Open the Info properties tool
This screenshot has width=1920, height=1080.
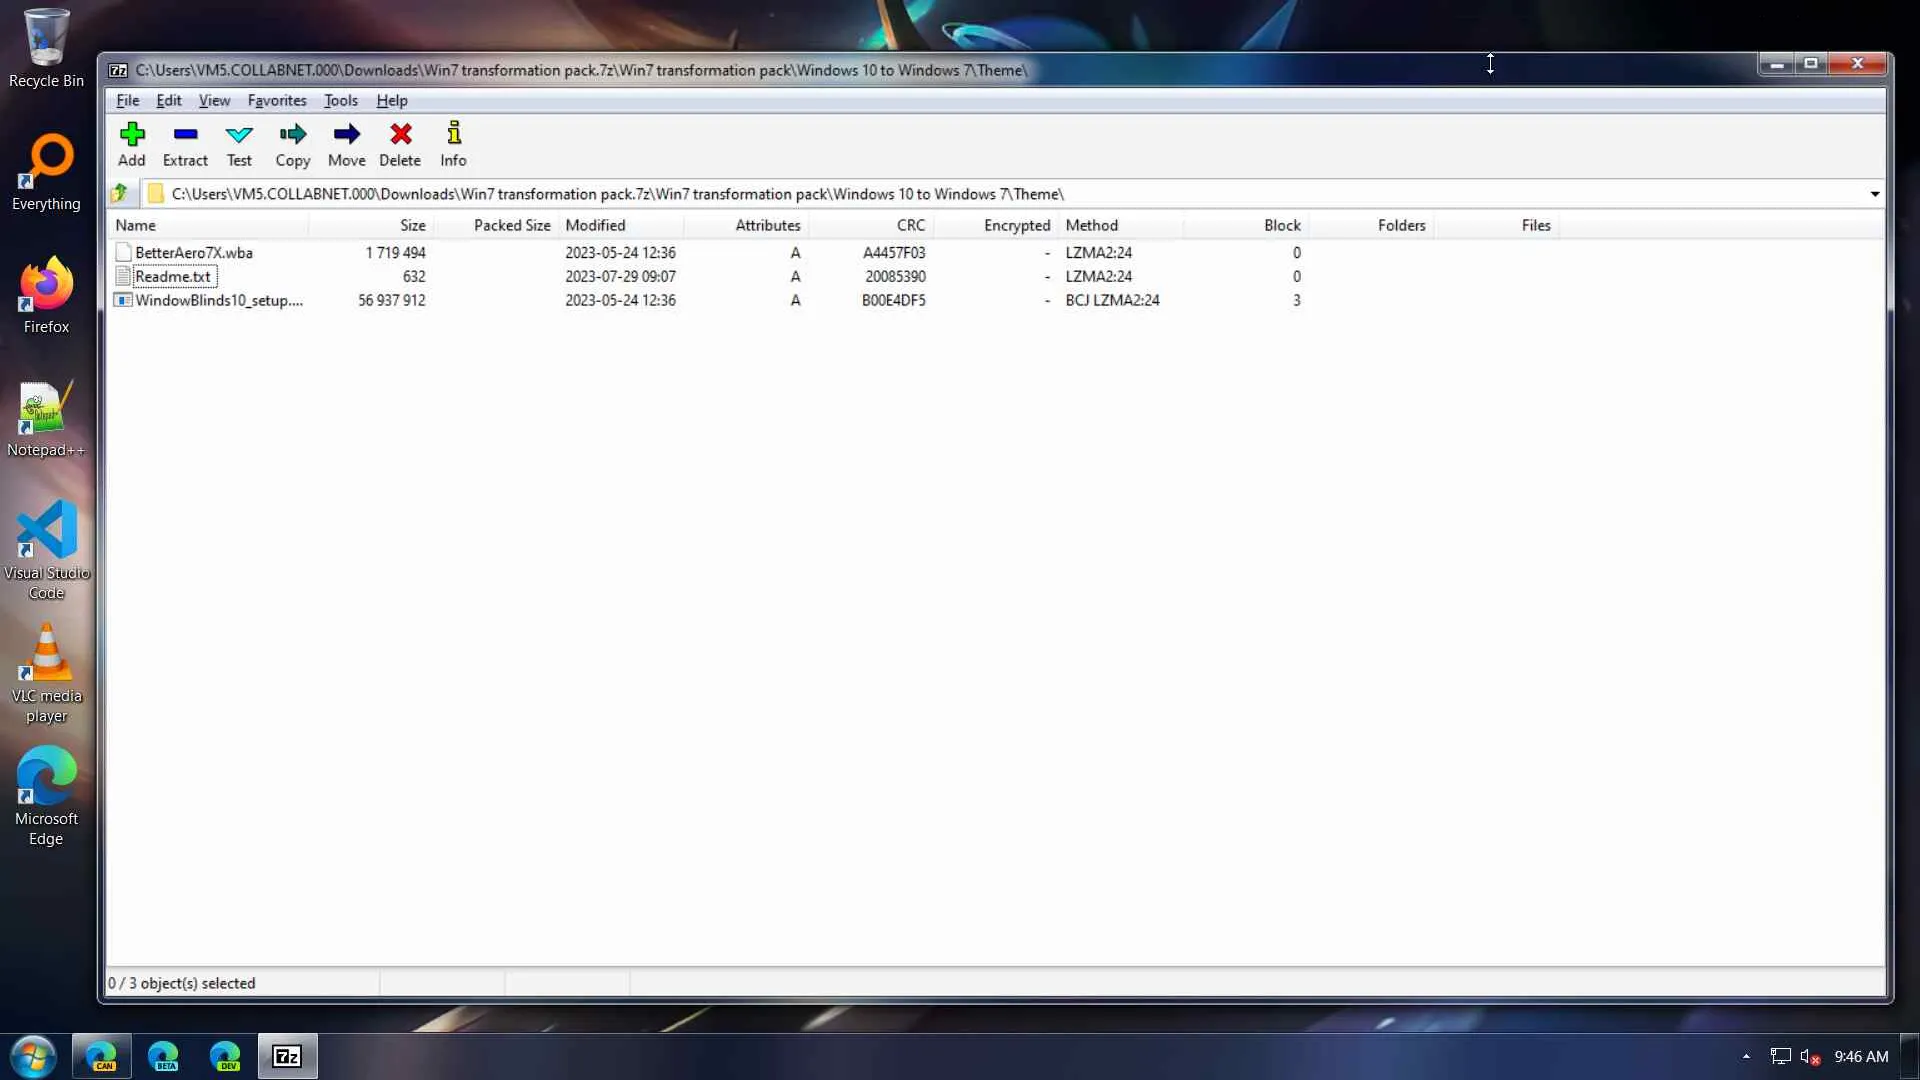click(453, 144)
